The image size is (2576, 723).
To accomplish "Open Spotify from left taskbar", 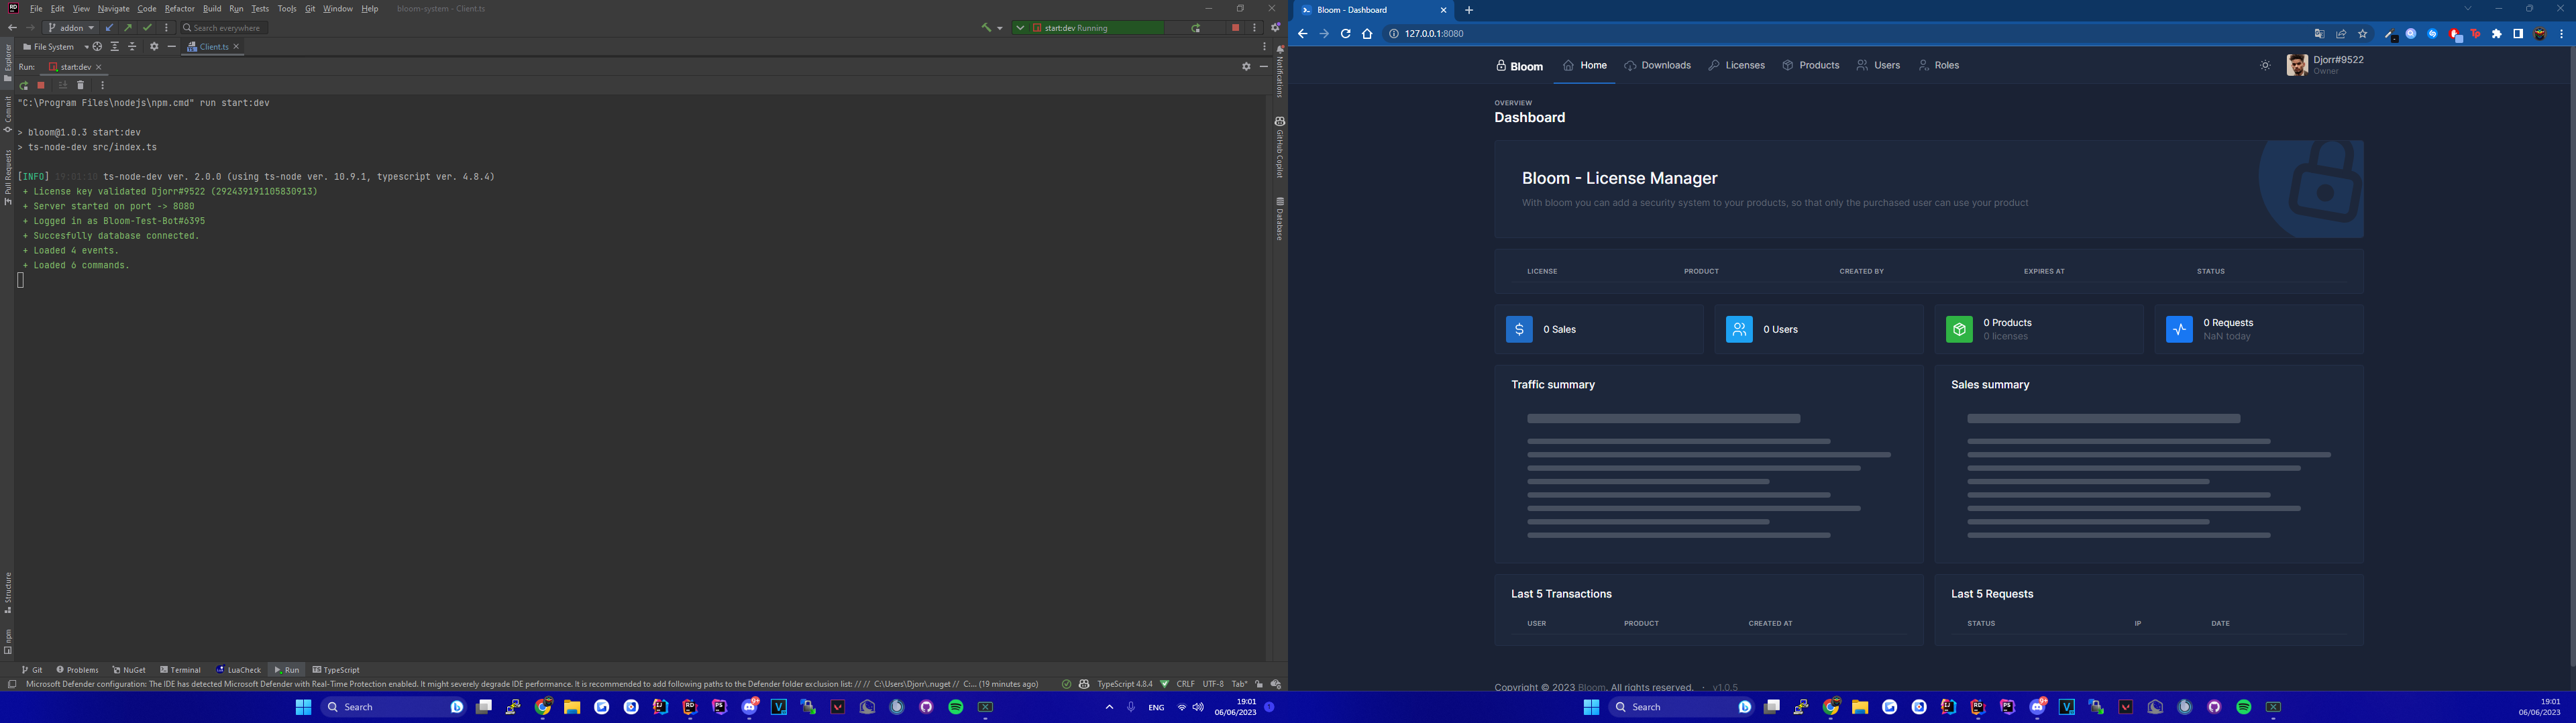I will click(x=956, y=707).
